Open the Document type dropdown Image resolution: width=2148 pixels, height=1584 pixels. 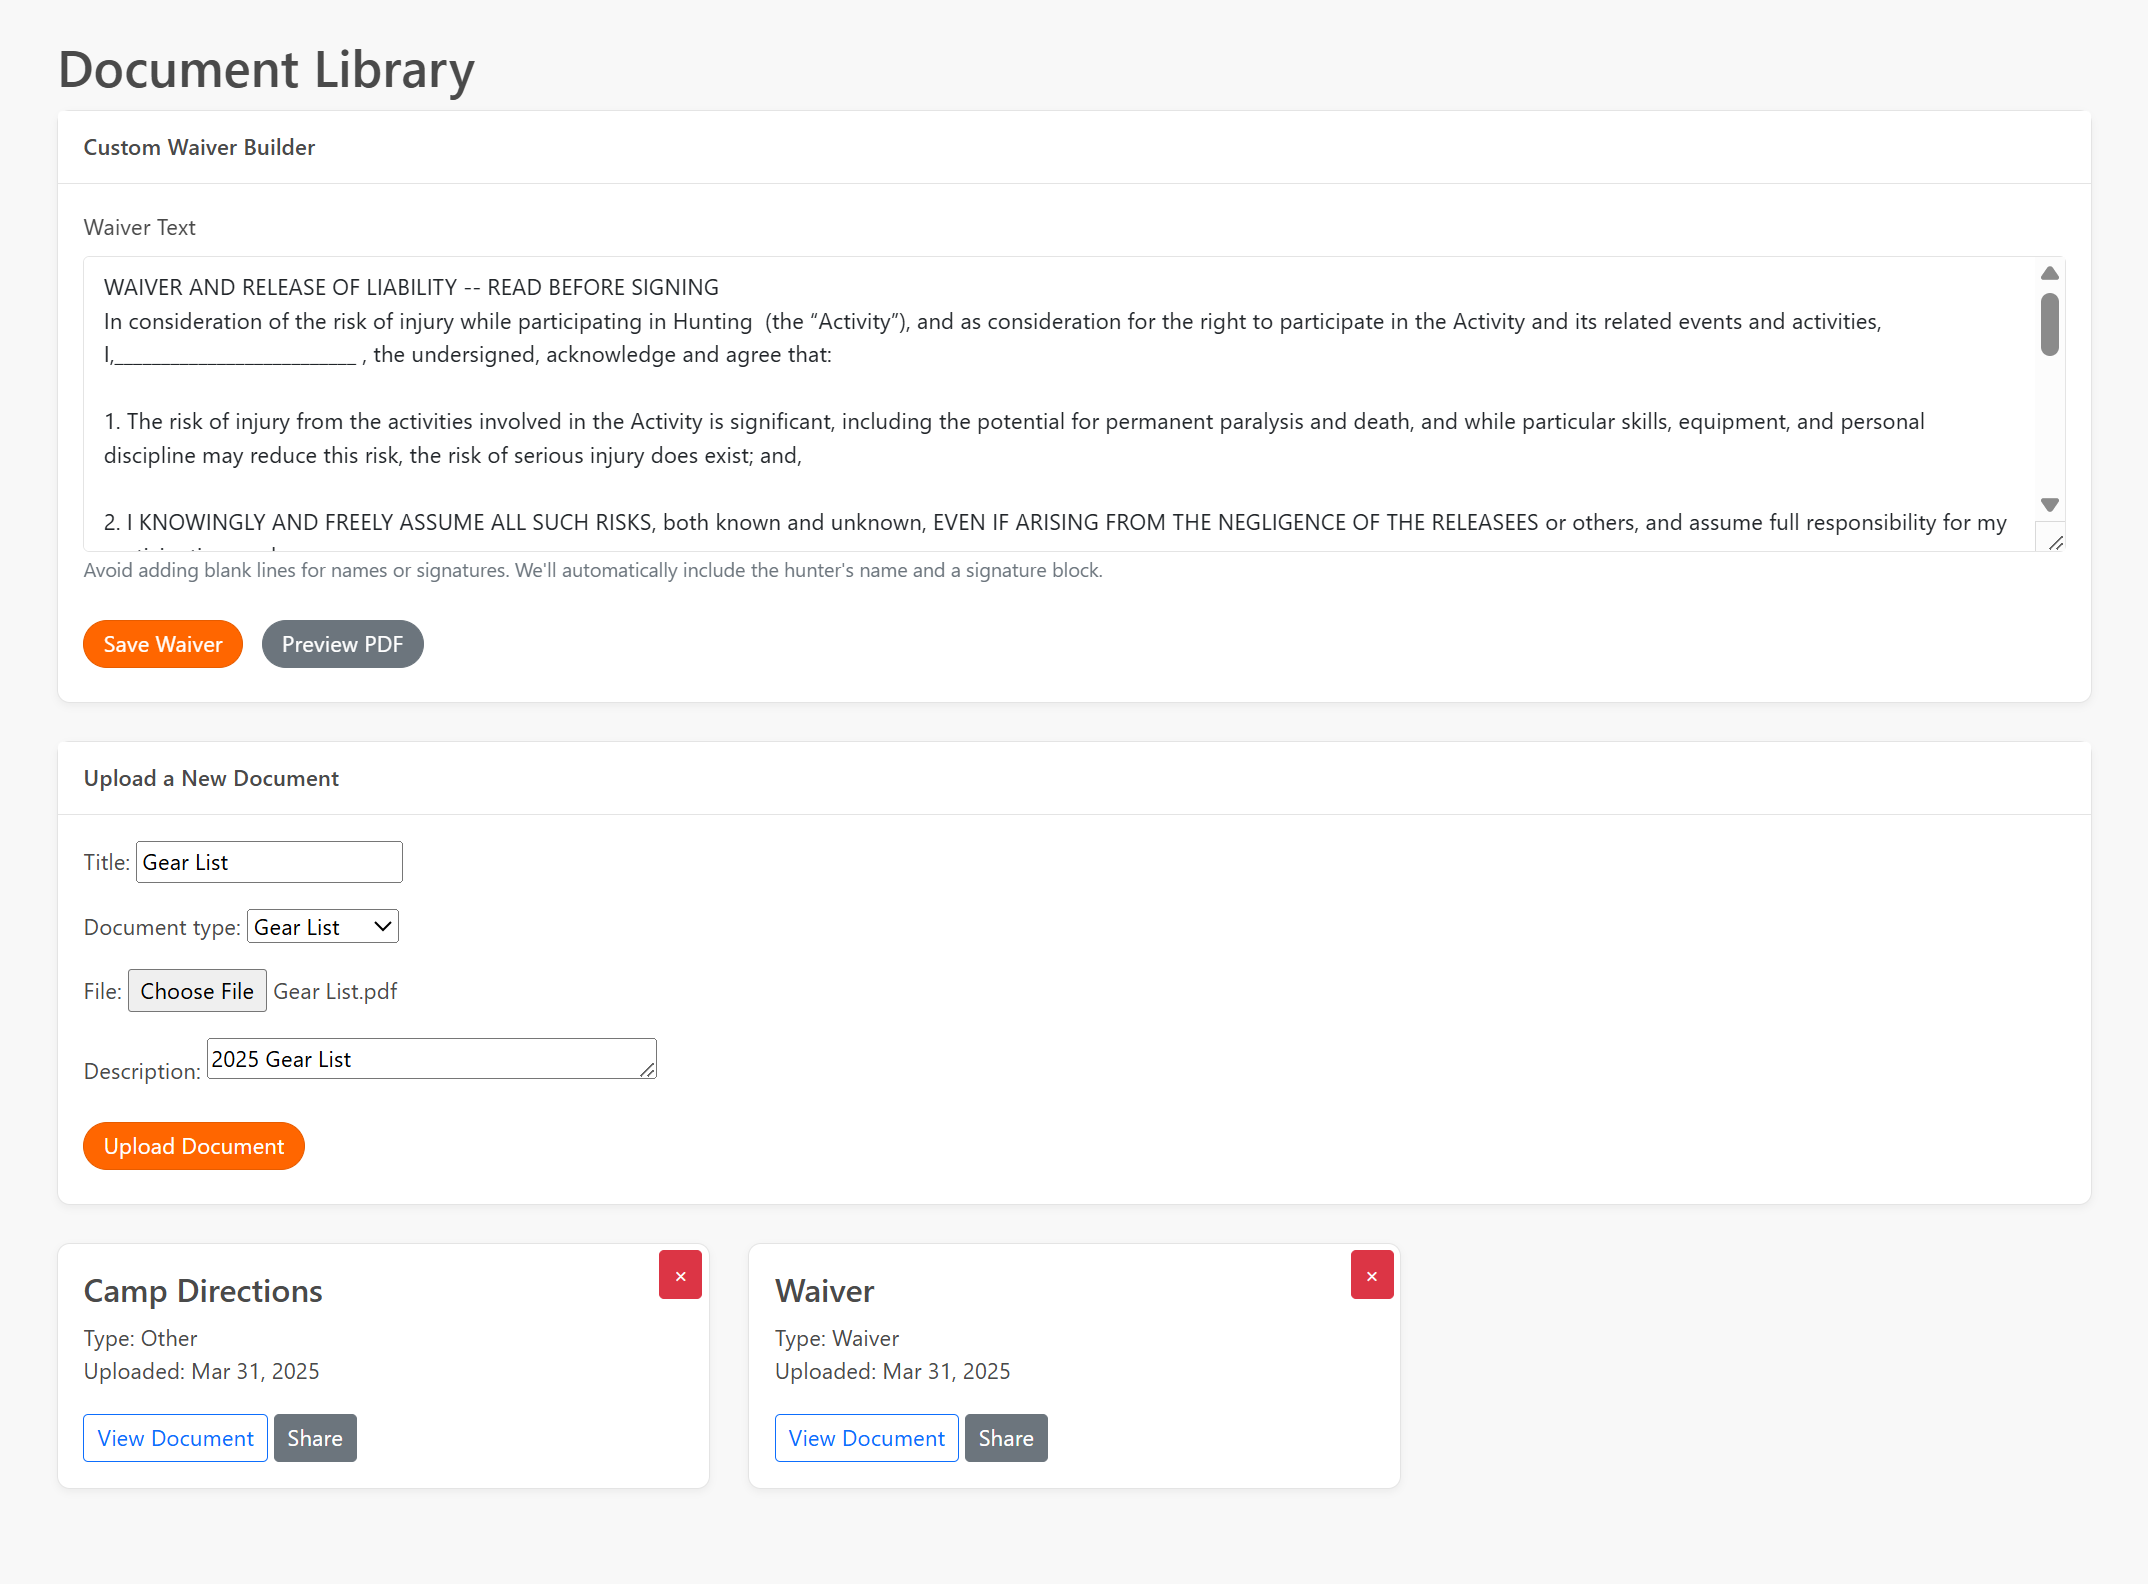[322, 925]
